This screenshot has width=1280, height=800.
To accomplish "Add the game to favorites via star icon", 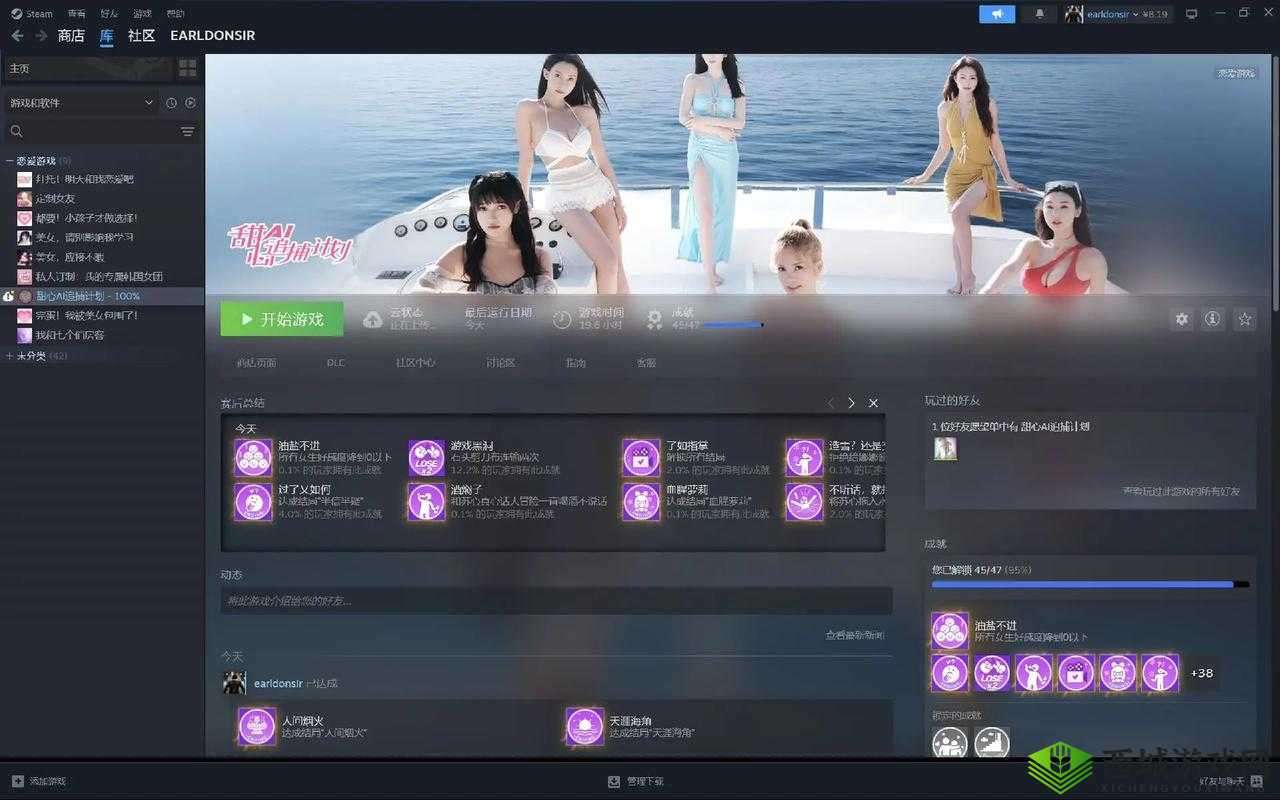I will (x=1244, y=318).
